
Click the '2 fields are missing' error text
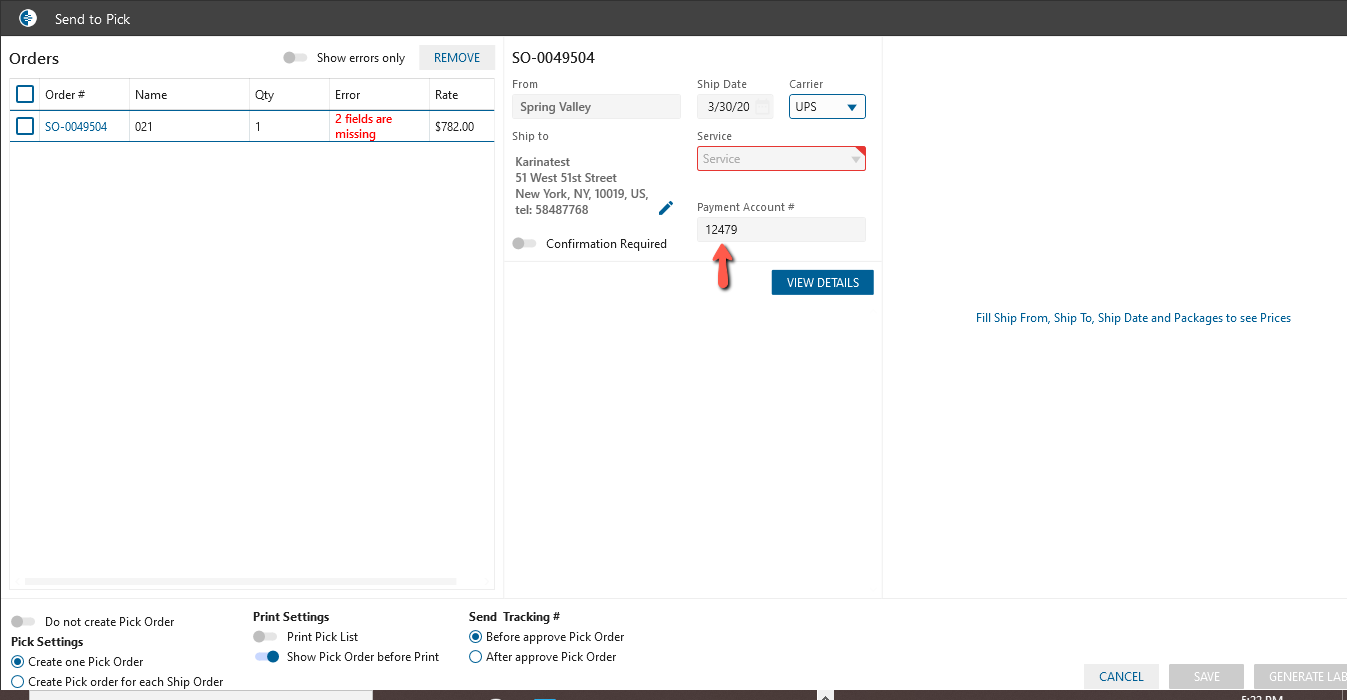364,126
